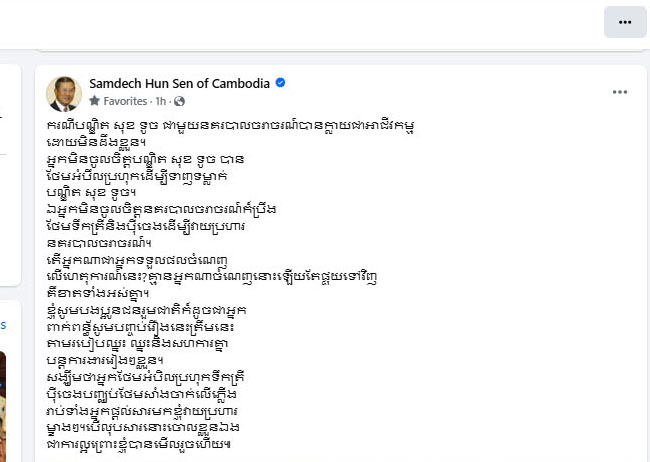Click the card edge above the post
Screen dimensions: 650x462
(341, 51)
